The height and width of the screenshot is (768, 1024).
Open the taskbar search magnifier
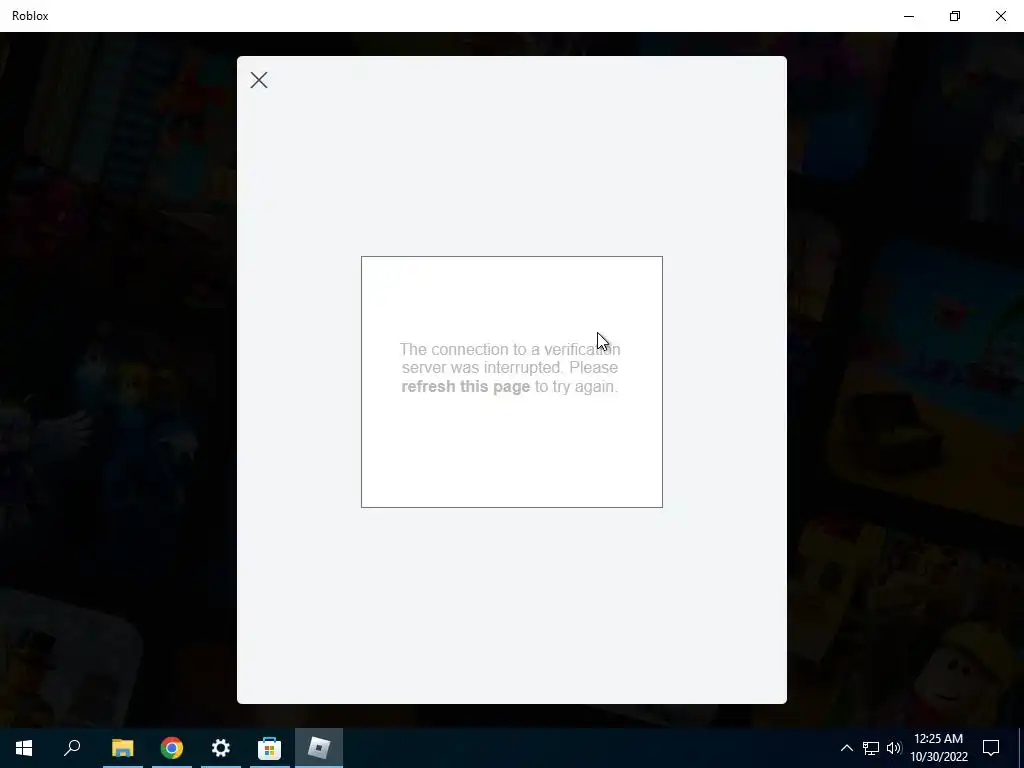(72, 748)
